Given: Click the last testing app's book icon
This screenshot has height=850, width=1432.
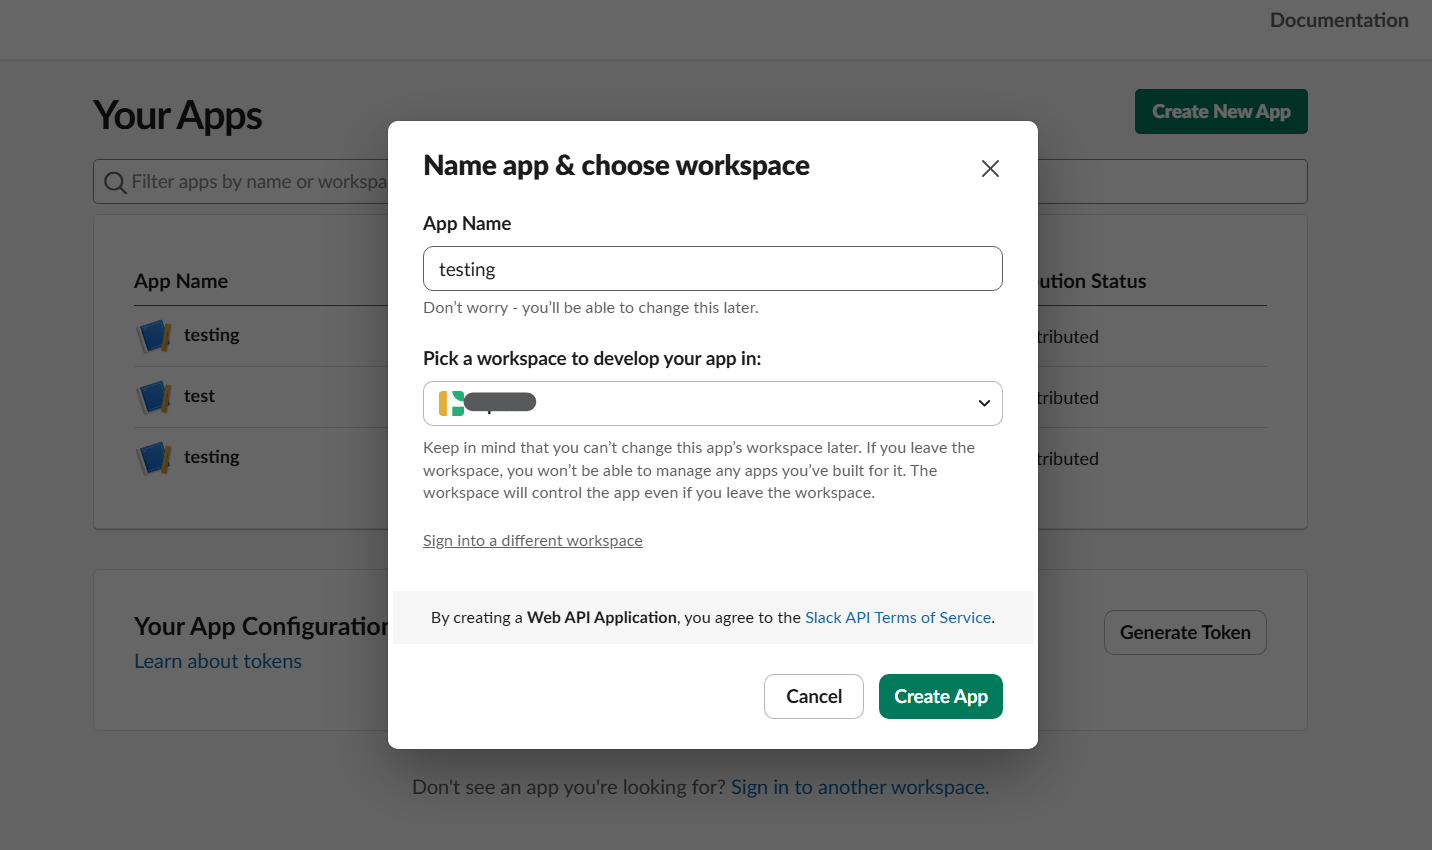Looking at the screenshot, I should click(x=154, y=458).
